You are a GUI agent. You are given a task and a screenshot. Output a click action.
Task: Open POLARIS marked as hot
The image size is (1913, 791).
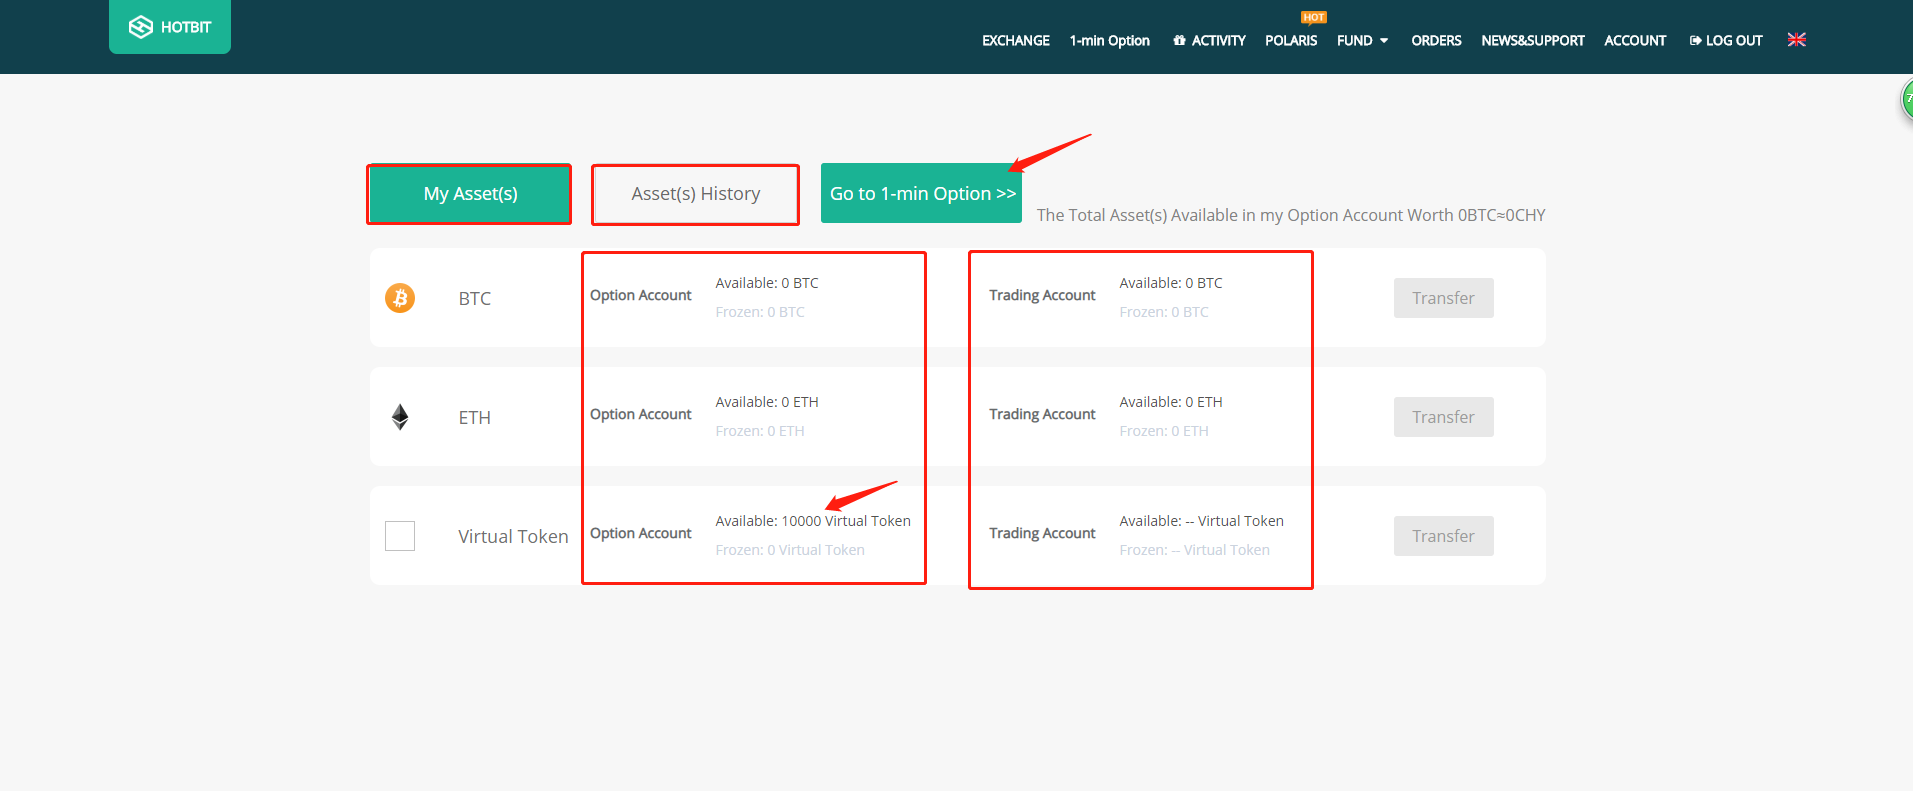1290,41
